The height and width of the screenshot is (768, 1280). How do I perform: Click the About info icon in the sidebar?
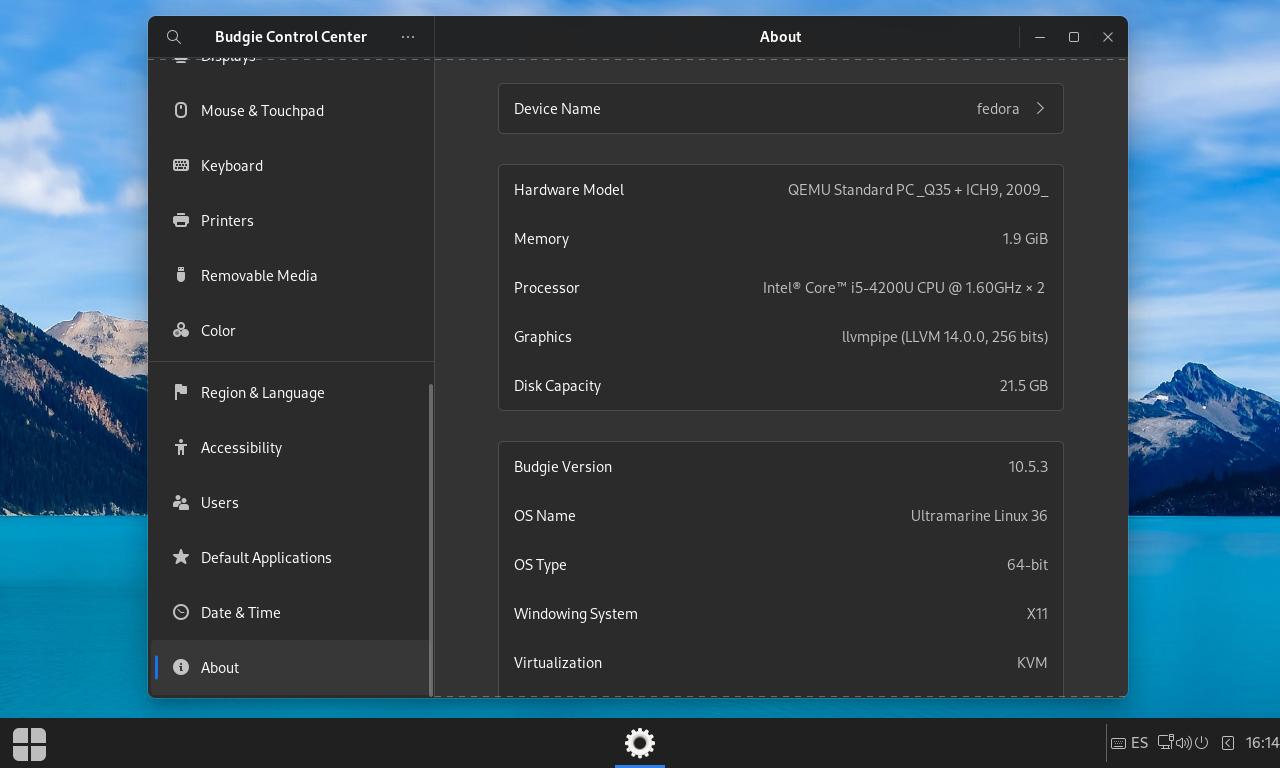[x=181, y=667]
